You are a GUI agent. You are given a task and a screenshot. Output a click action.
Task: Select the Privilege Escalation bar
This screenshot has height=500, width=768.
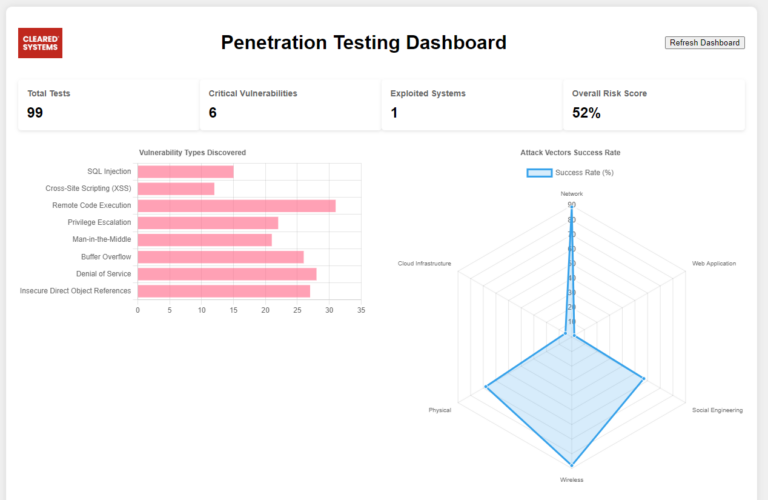208,223
